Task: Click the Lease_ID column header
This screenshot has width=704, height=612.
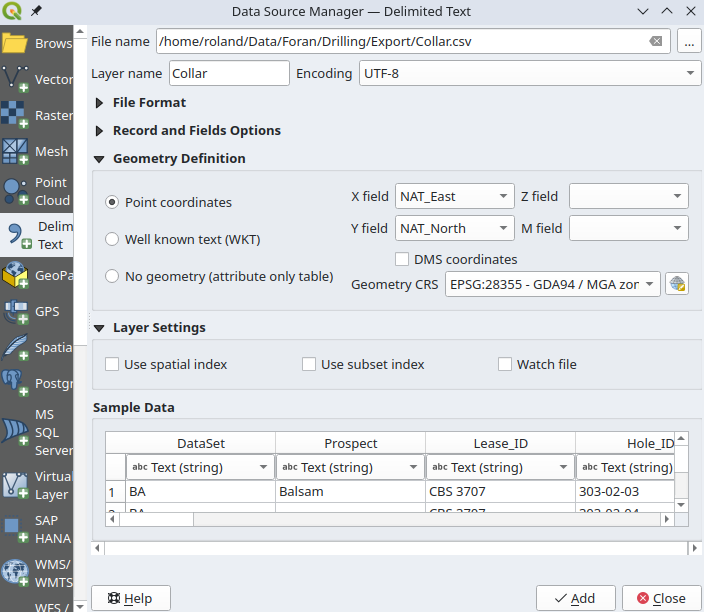Action: click(x=500, y=443)
